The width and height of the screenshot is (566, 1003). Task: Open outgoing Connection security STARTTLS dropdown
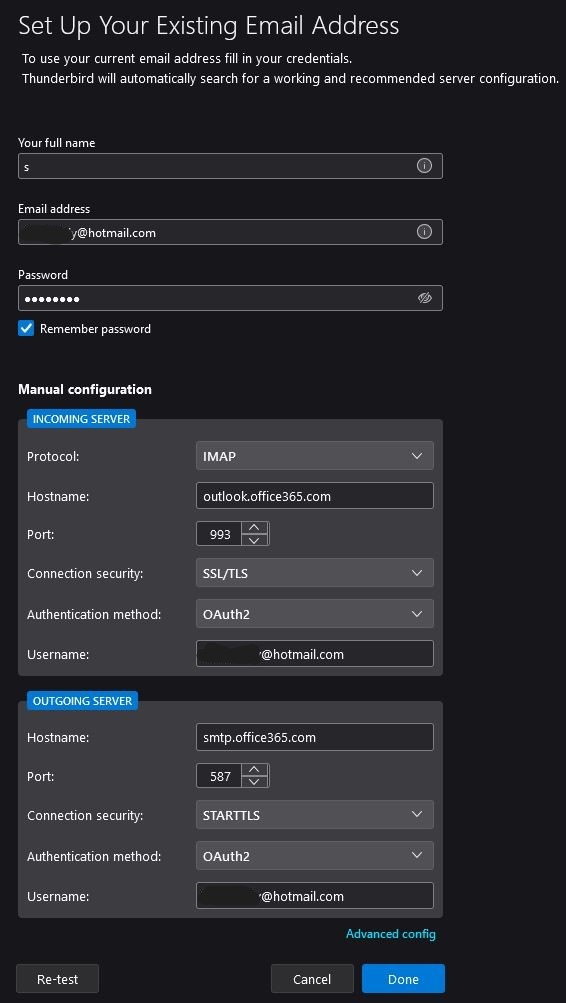pos(315,815)
